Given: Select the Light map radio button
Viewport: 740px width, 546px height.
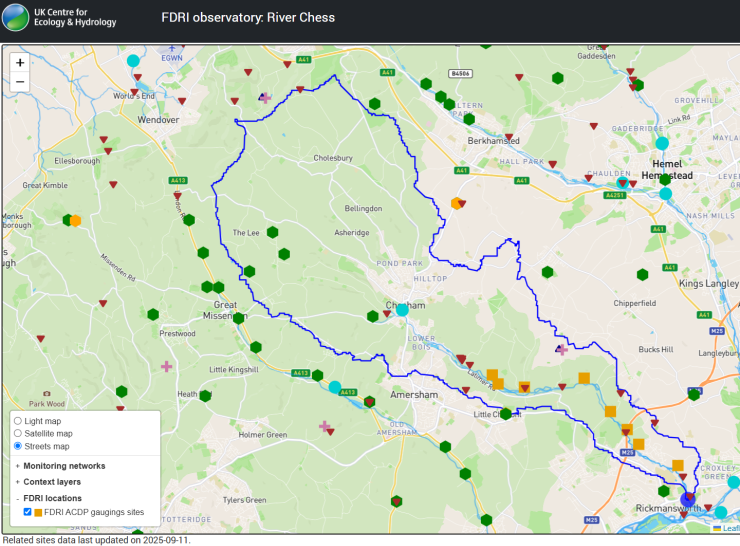Looking at the screenshot, I should coord(18,421).
